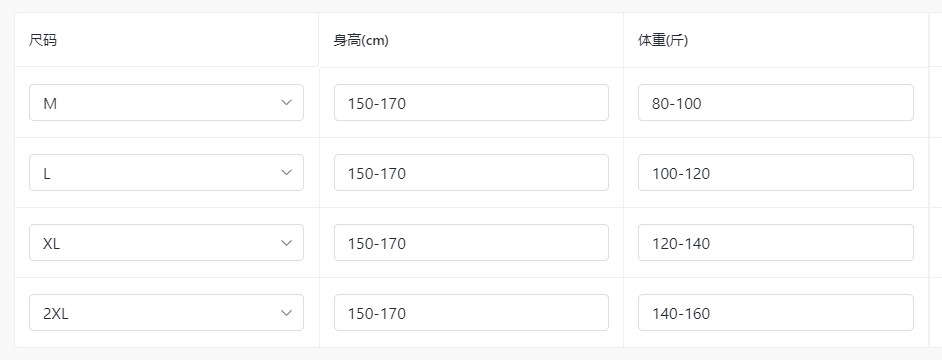This screenshot has height=360, width=942.
Task: Edit height field for size L row
Action: point(471,173)
